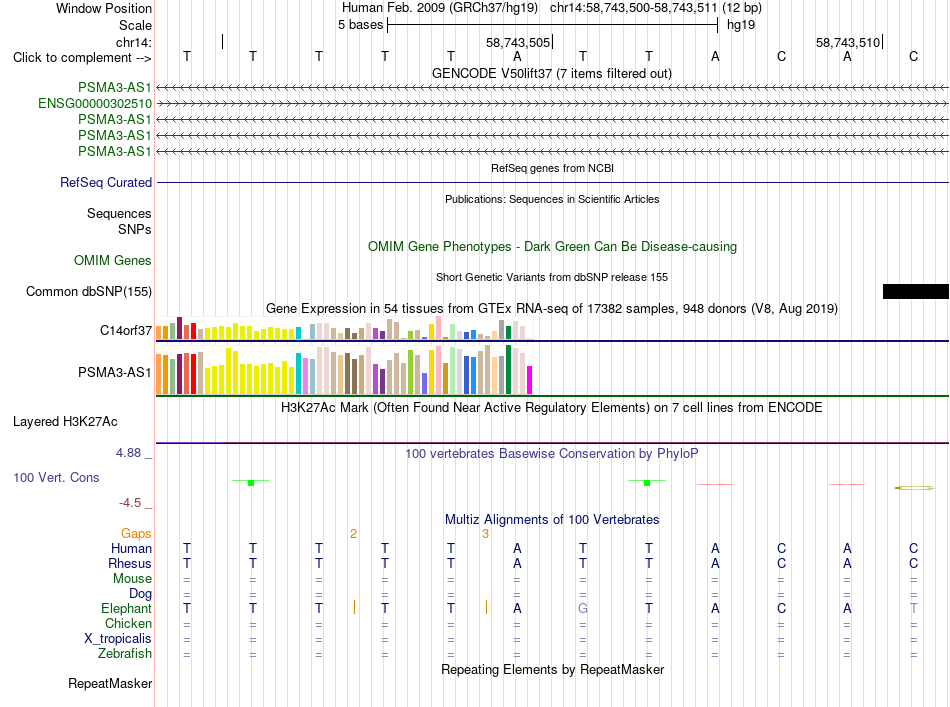Viewport: 950px width, 707px height.
Task: Open 'OMIM Gene Phenotypes' track title
Action: [x=552, y=247]
